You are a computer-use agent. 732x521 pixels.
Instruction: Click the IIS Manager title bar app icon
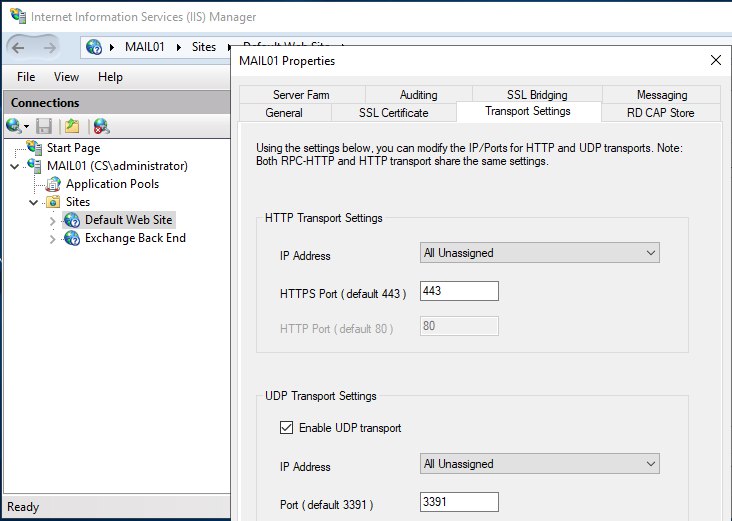point(18,16)
